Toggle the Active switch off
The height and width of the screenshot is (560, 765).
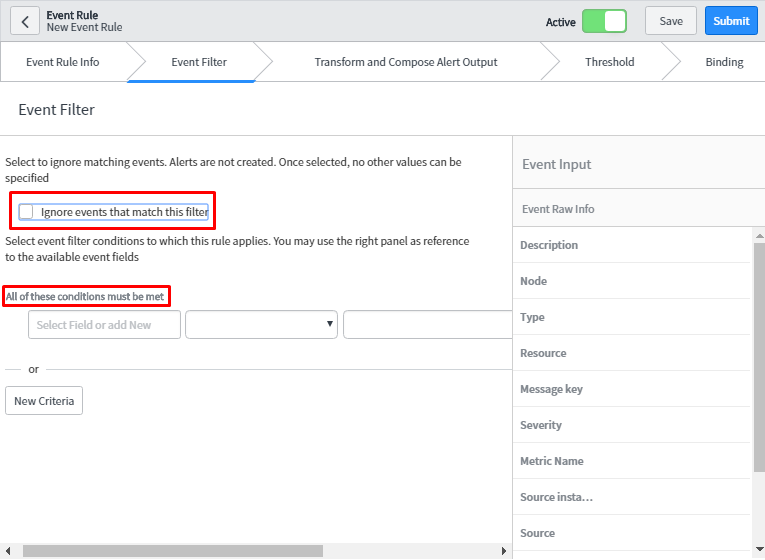604,21
